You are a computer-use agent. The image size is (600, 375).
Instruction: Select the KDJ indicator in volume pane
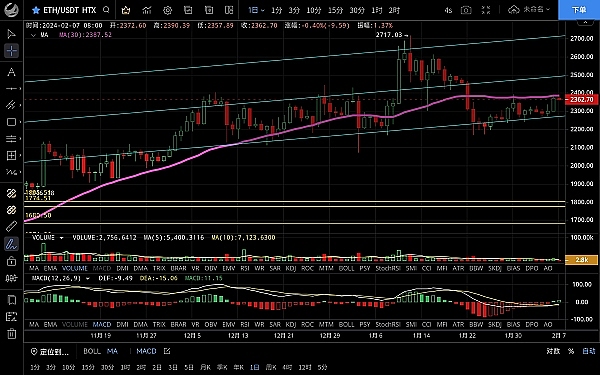(x=291, y=268)
